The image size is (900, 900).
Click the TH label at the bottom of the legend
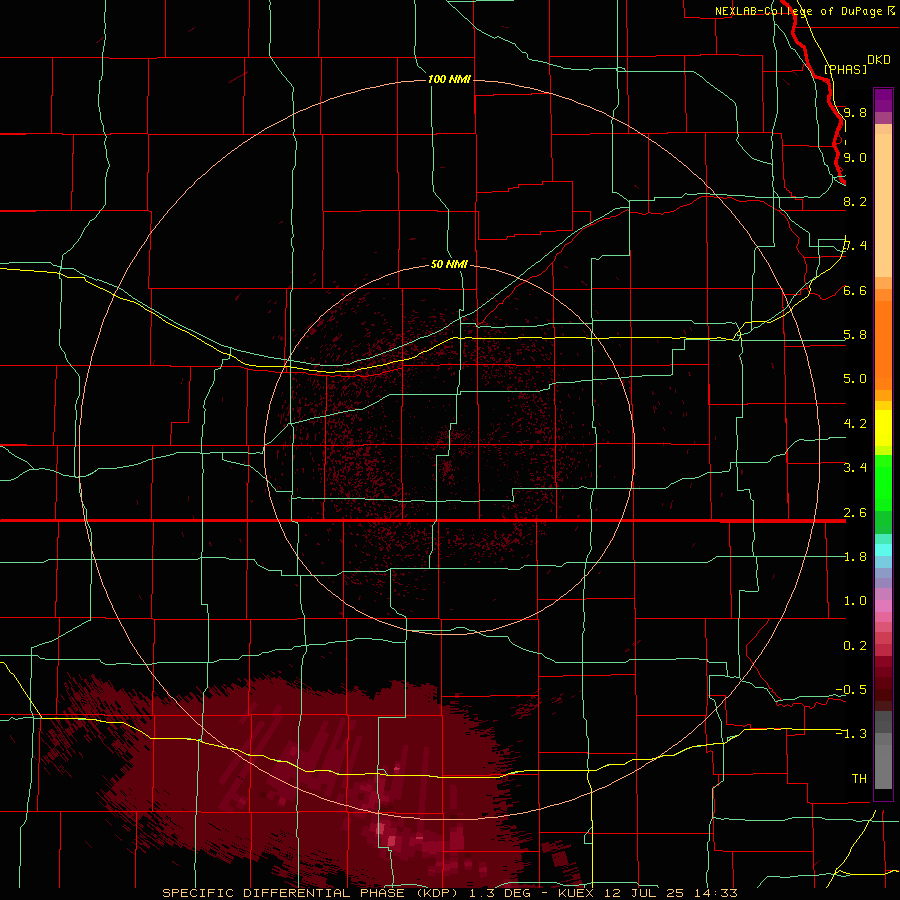pyautogui.click(x=859, y=778)
